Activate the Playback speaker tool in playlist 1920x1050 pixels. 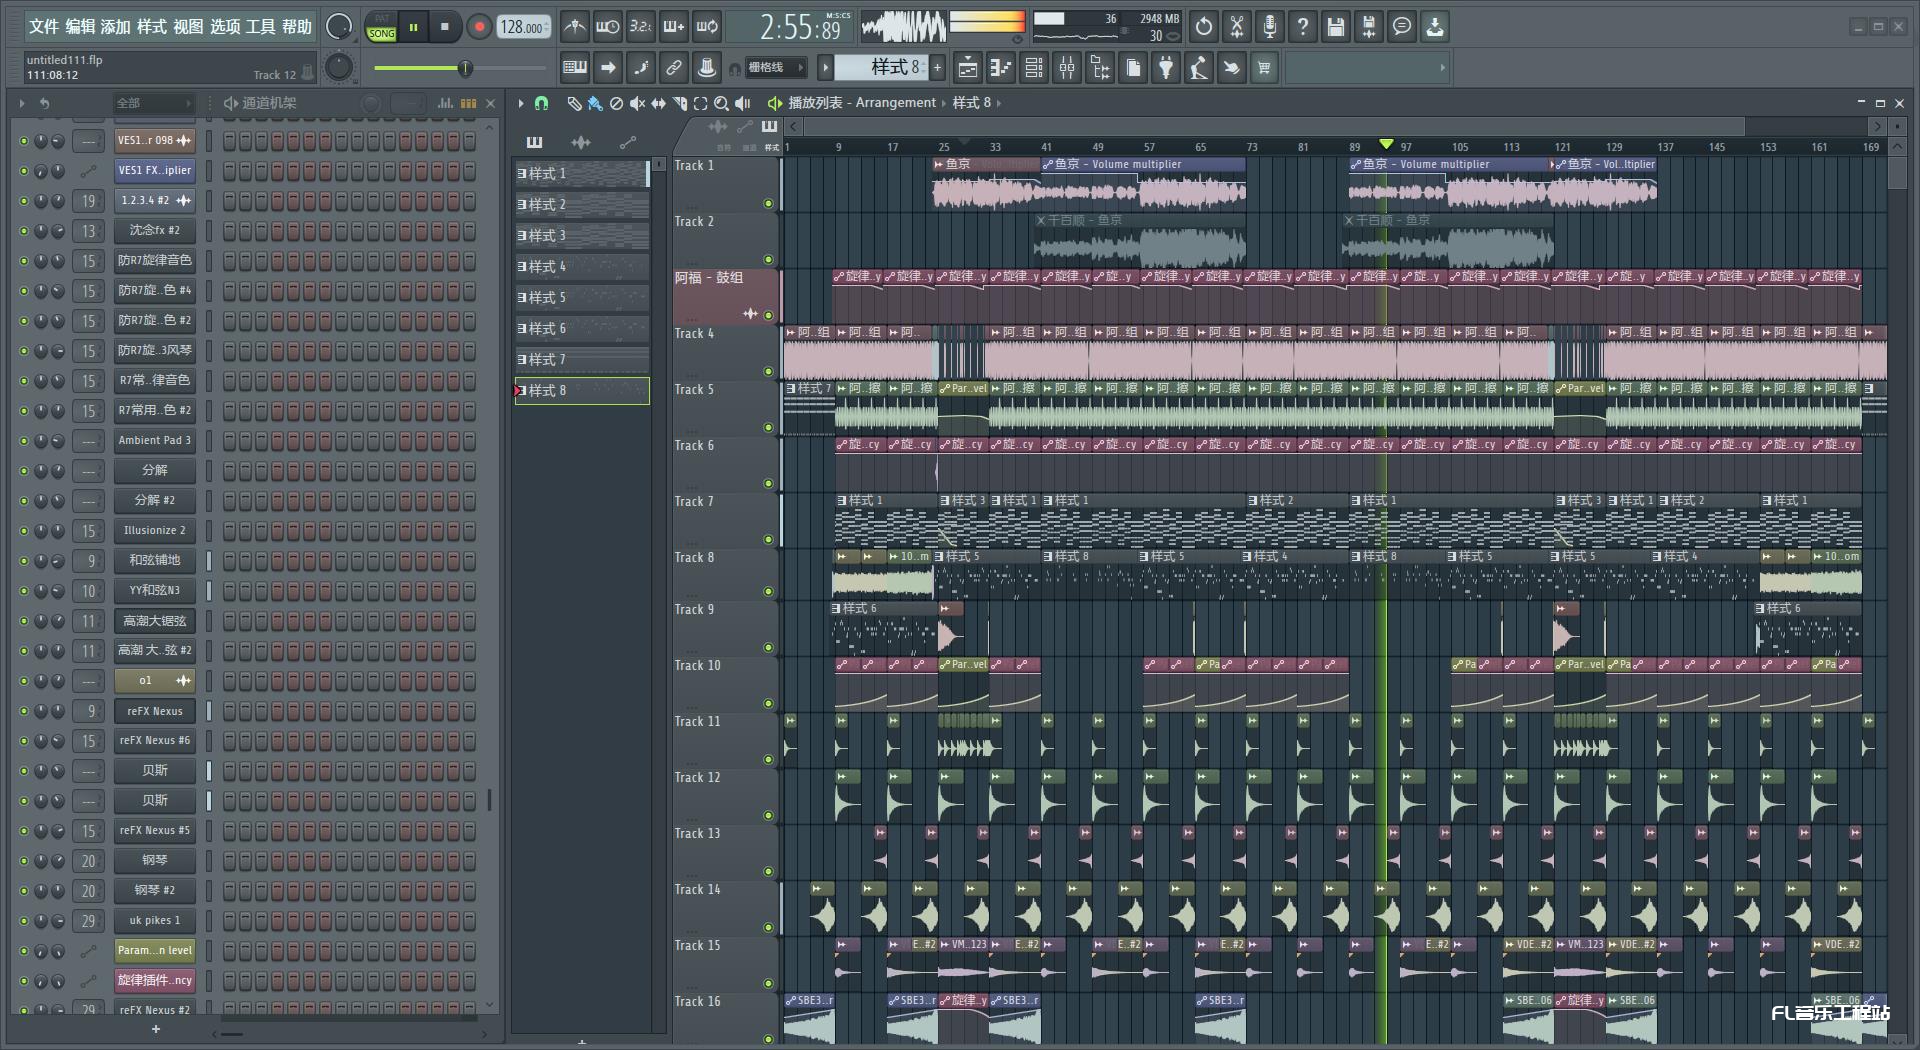click(742, 103)
